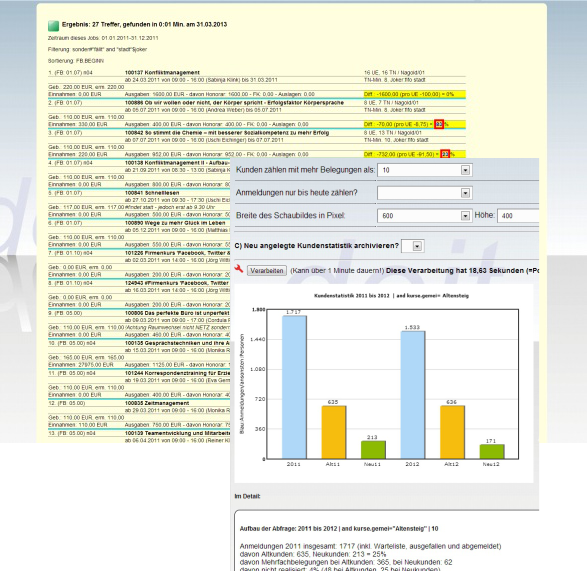Image resolution: width=587 pixels, height=571 pixels.
Task: Click the '1. (FB: 01.07)' row number
Action: click(x=70, y=73)
